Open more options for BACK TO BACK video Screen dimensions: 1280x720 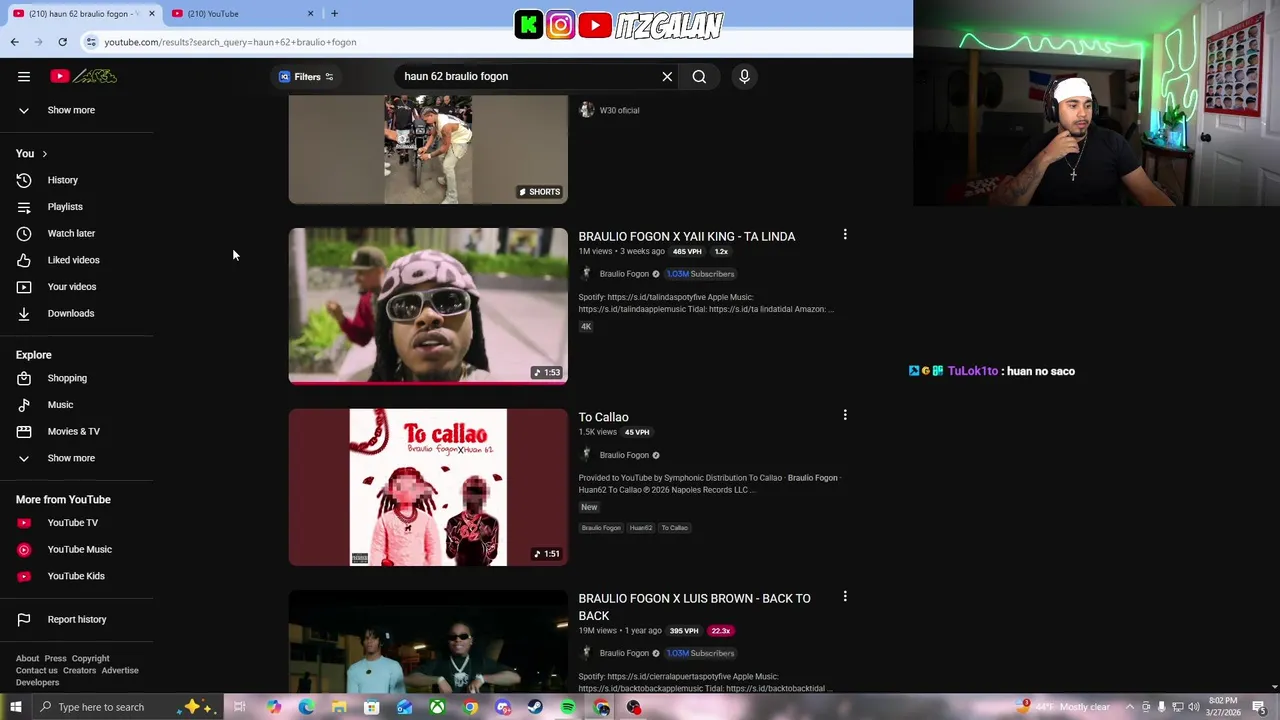pos(845,597)
